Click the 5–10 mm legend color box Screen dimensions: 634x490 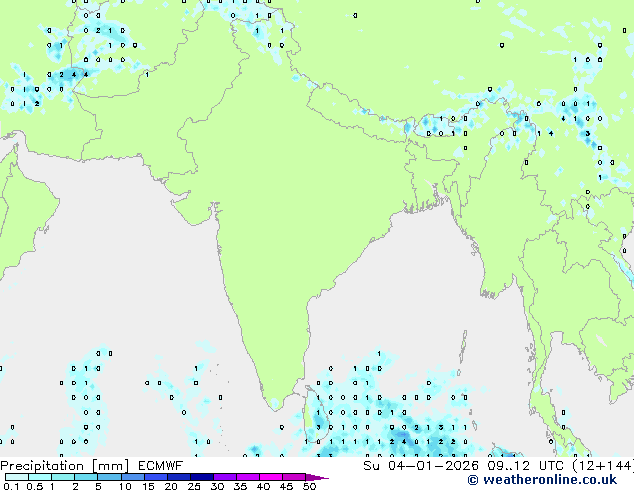(x=109, y=477)
